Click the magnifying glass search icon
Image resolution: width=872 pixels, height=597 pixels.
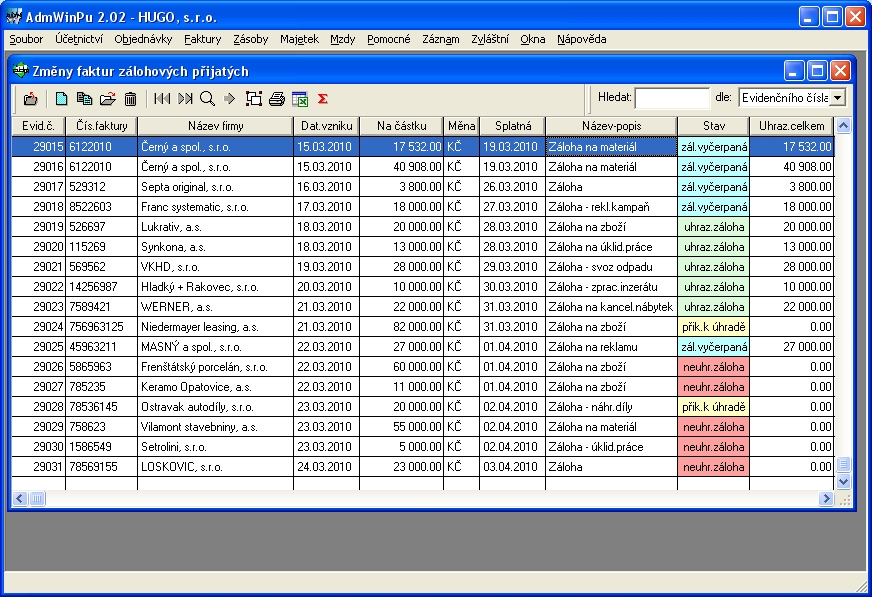[207, 98]
